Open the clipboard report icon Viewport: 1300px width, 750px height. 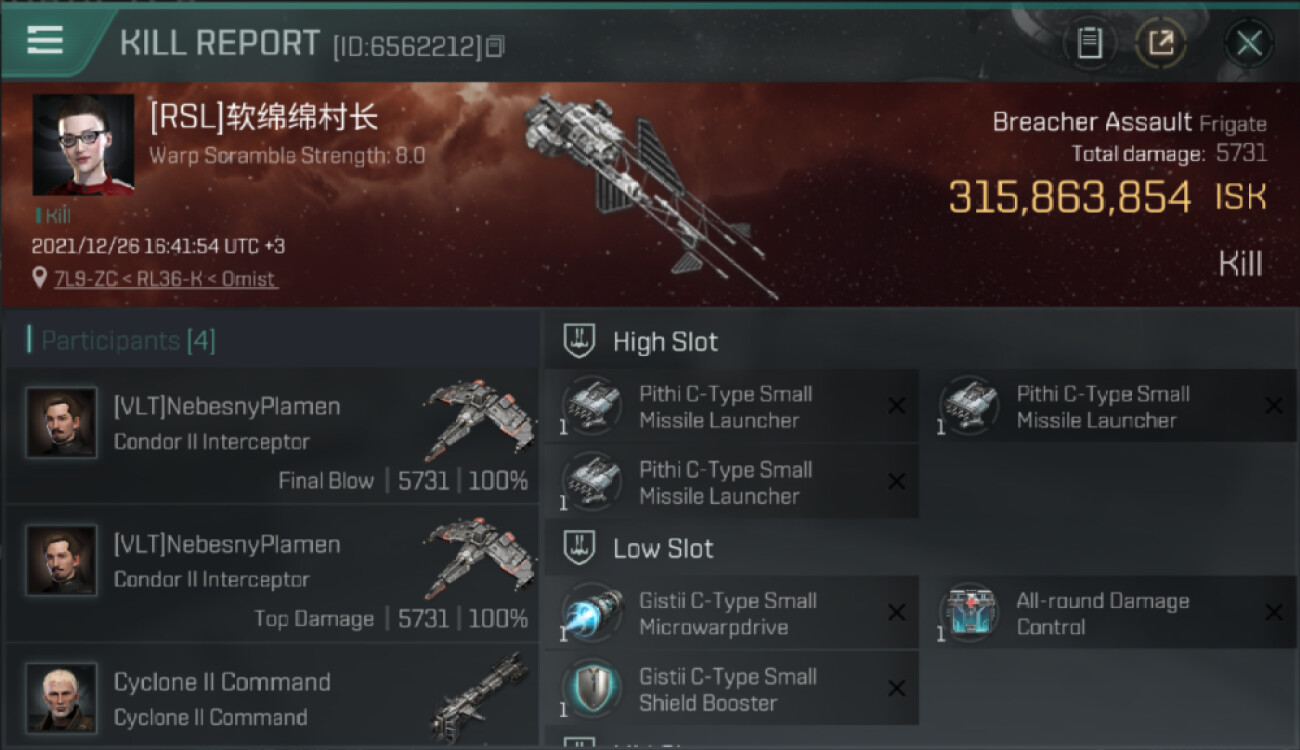pyautogui.click(x=1089, y=43)
